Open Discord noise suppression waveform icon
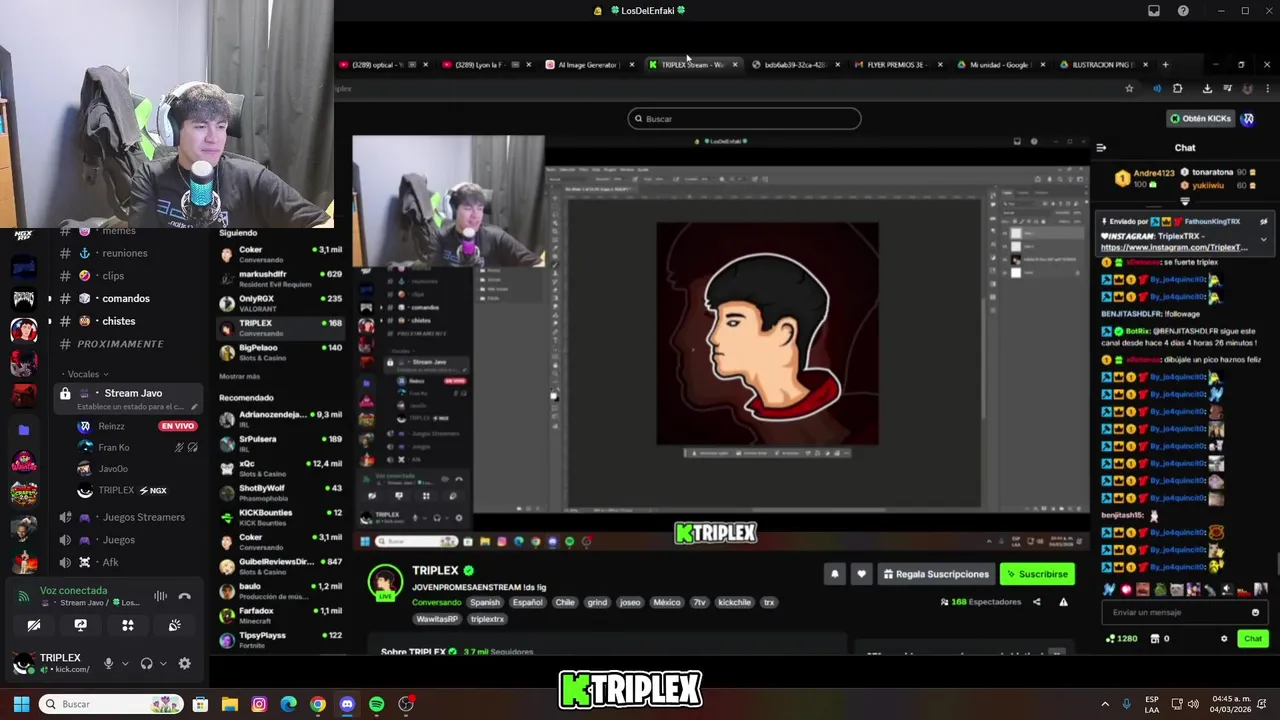This screenshot has width=1280, height=720. coord(160,596)
